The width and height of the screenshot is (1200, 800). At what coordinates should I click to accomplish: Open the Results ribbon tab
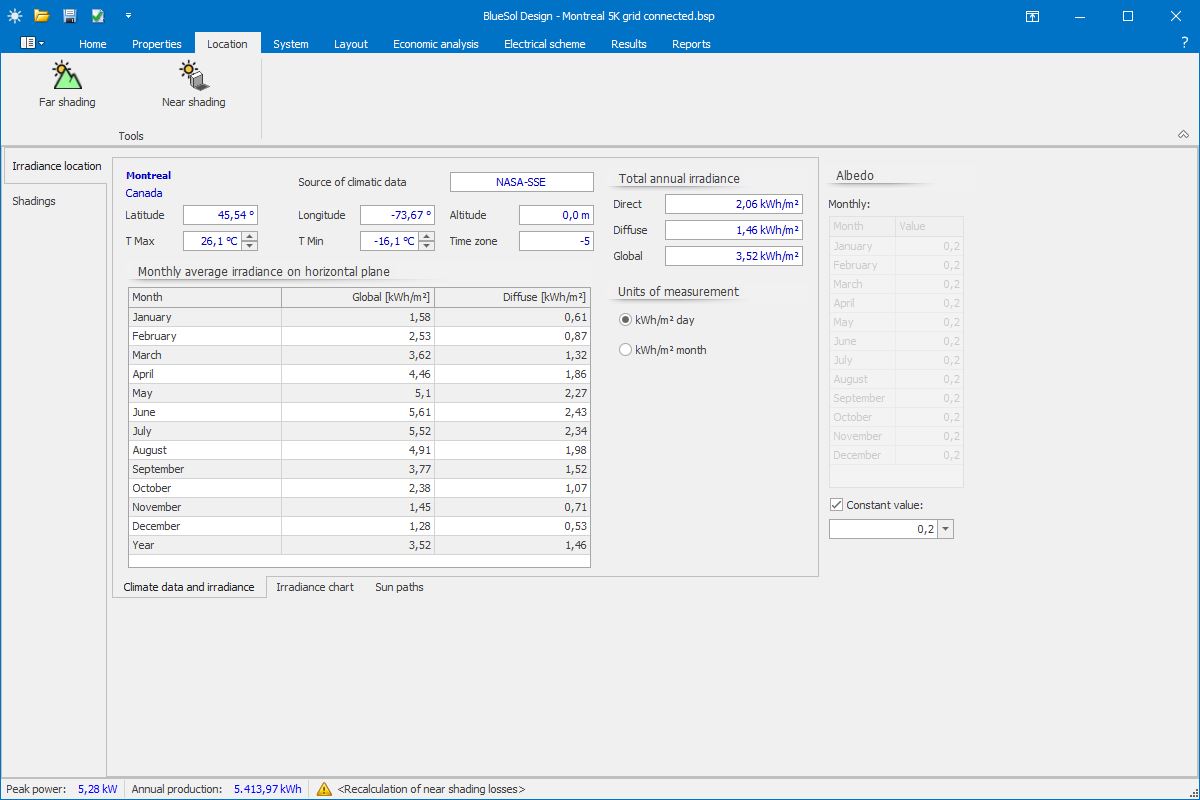click(x=629, y=44)
